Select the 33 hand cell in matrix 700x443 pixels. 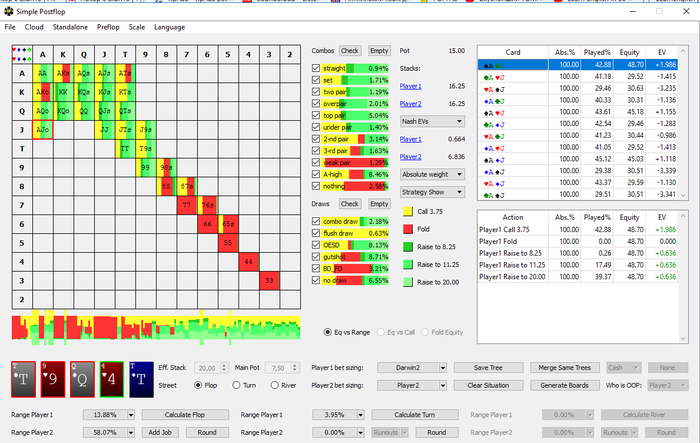269,280
